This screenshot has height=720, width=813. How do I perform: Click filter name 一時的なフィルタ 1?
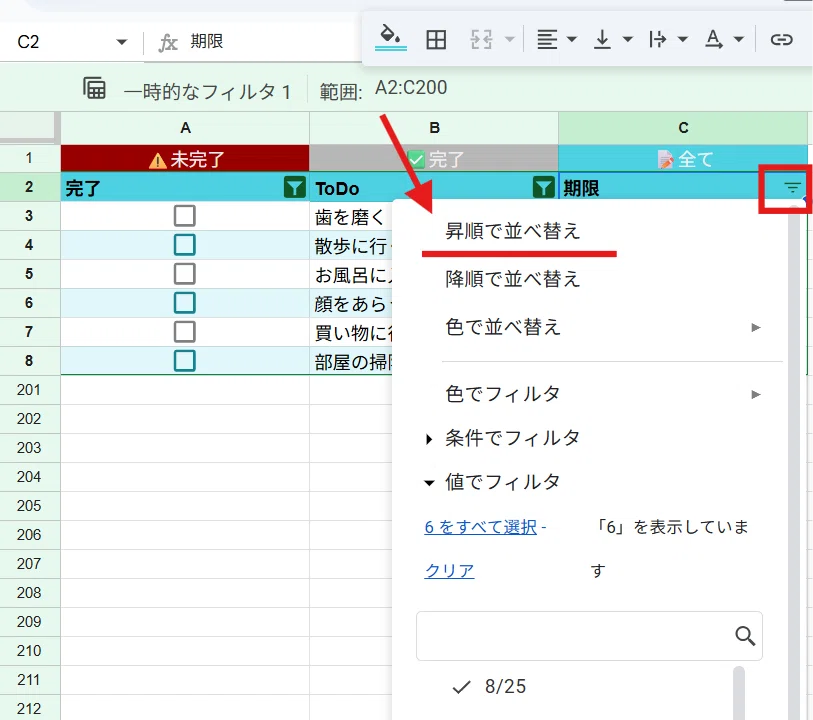207,92
